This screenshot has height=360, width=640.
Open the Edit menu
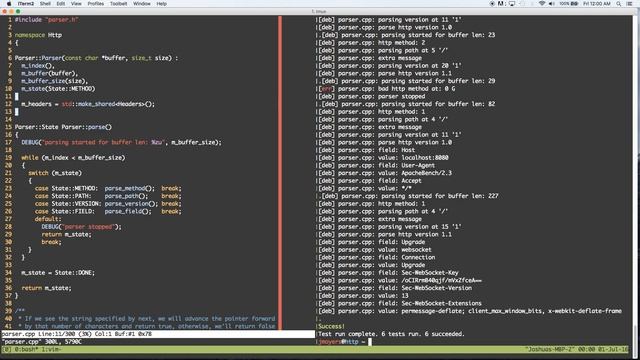[x=61, y=4]
